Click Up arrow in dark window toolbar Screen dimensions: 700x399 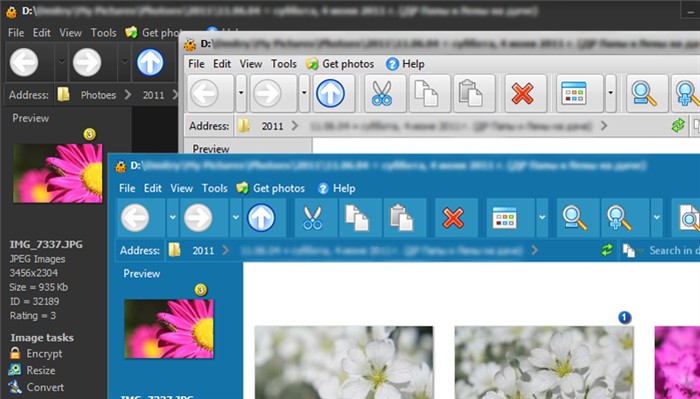150,62
